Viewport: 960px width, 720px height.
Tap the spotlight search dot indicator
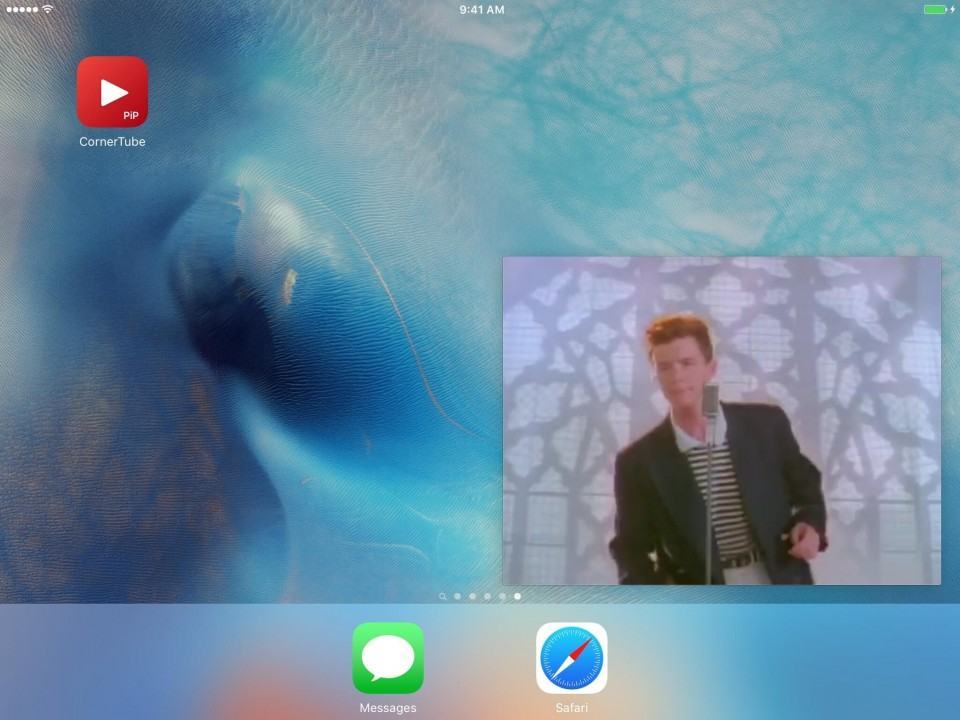443,597
